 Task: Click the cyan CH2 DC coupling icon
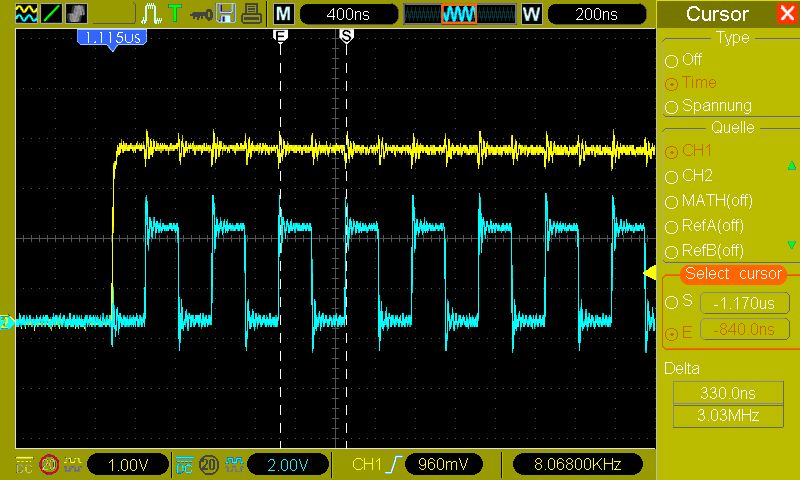pos(184,465)
